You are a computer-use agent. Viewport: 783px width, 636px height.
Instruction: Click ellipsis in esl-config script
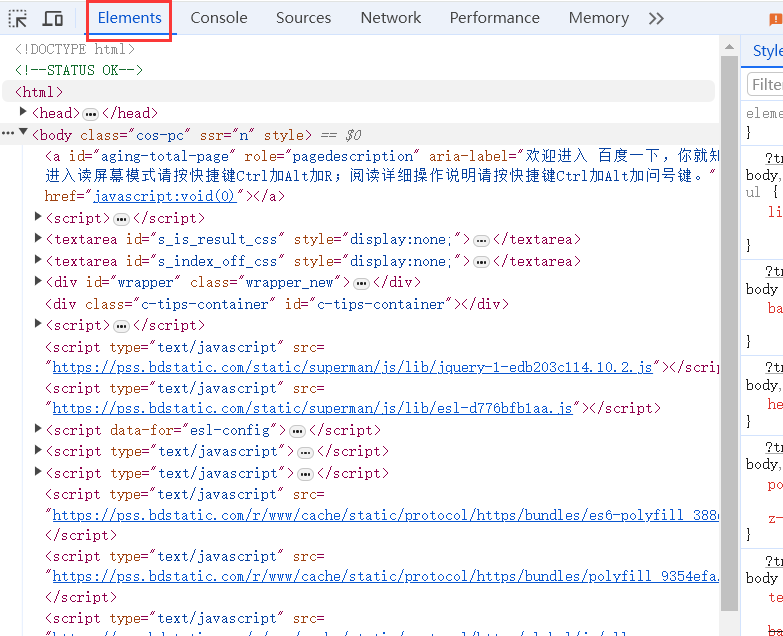[297, 431]
